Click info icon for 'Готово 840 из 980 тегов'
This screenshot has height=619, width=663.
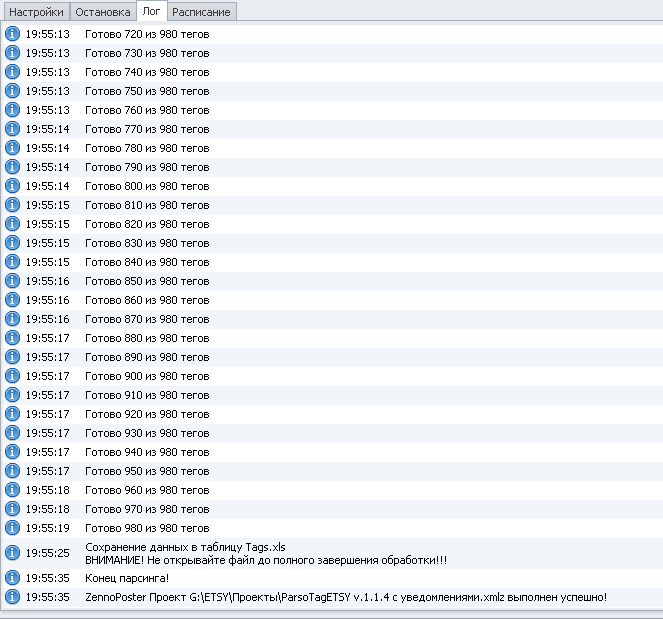[12, 262]
